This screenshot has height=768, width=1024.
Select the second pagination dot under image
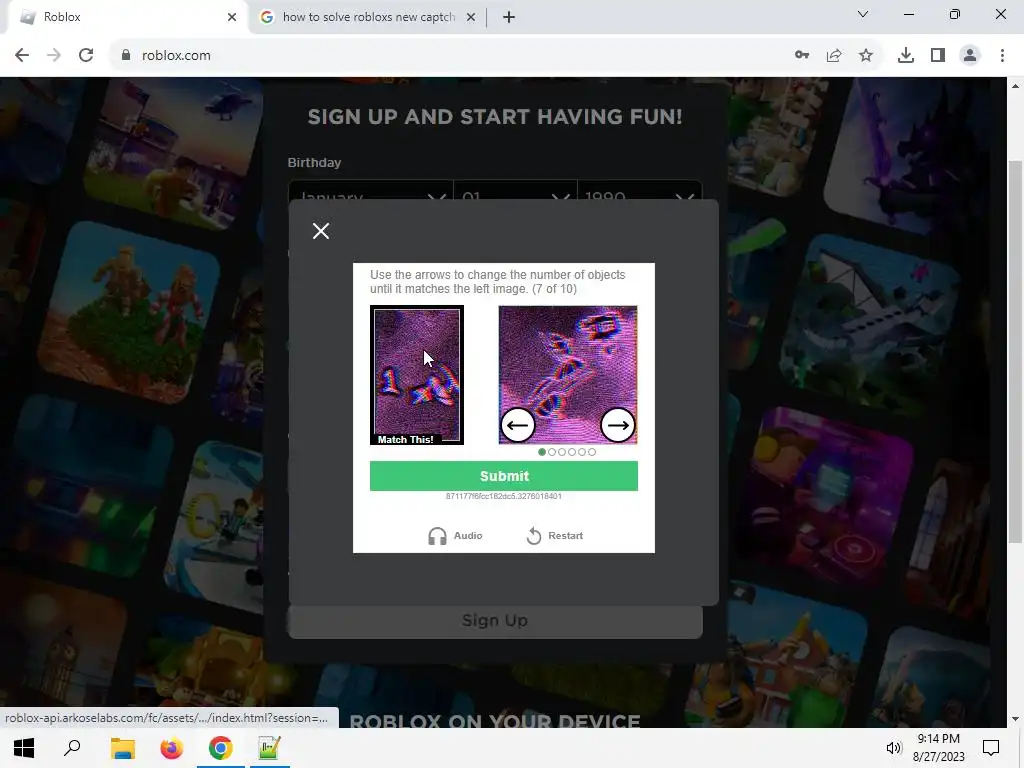tap(552, 452)
